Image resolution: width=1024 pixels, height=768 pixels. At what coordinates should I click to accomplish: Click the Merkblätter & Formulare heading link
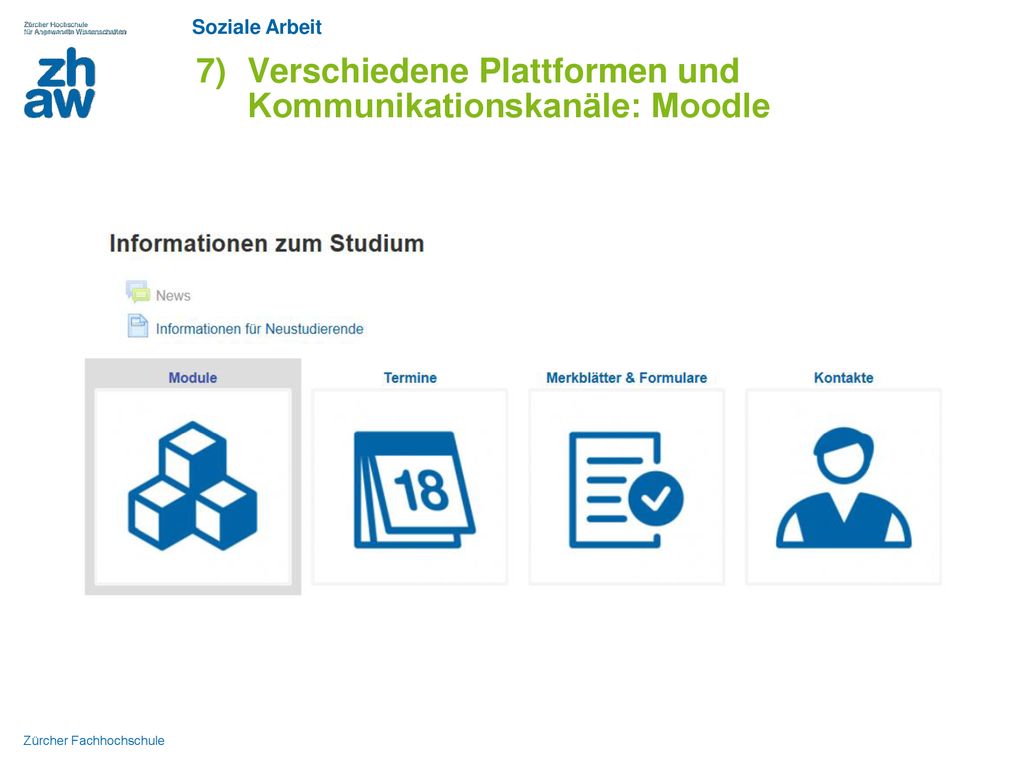(627, 377)
